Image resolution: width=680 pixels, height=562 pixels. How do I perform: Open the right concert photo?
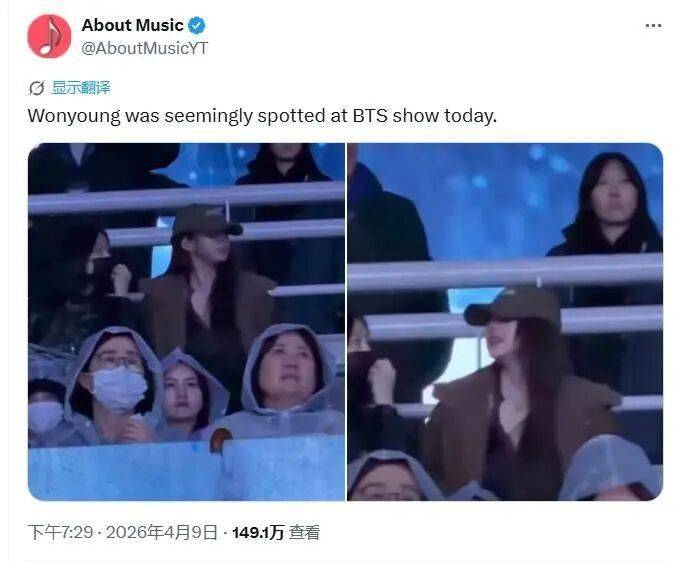pos(505,322)
